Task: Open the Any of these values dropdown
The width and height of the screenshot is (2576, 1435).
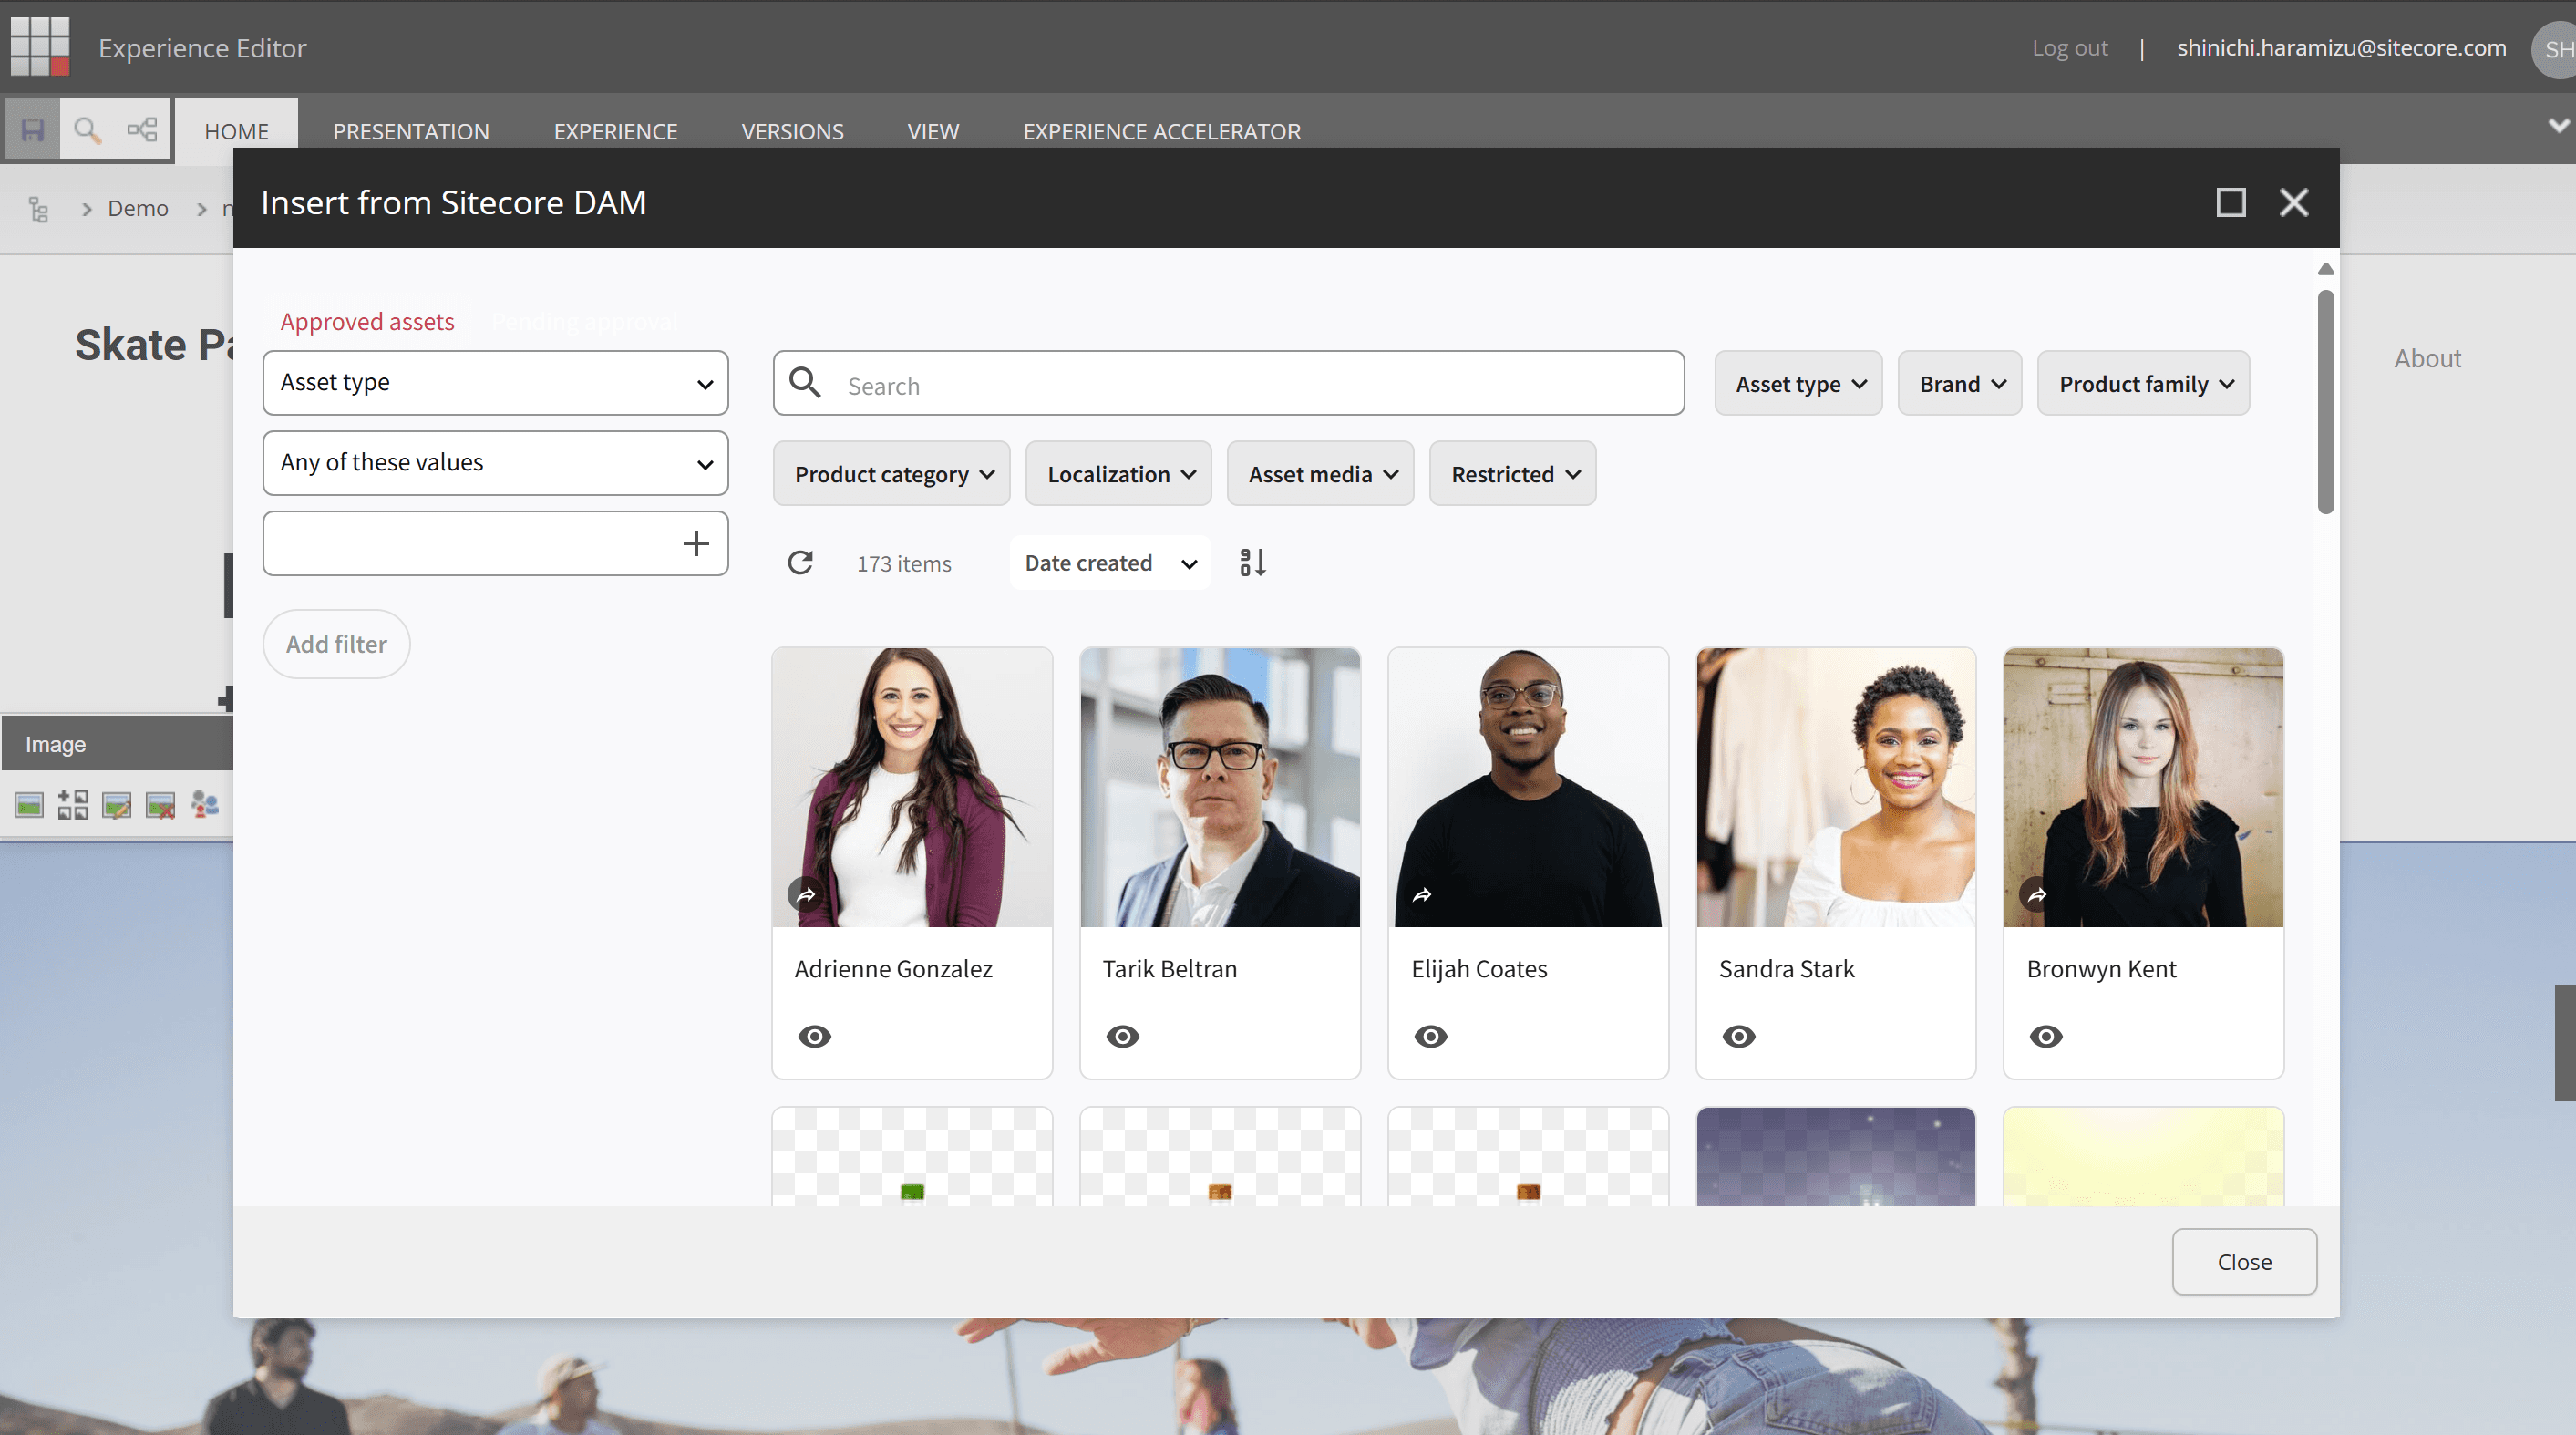Action: pyautogui.click(x=495, y=463)
